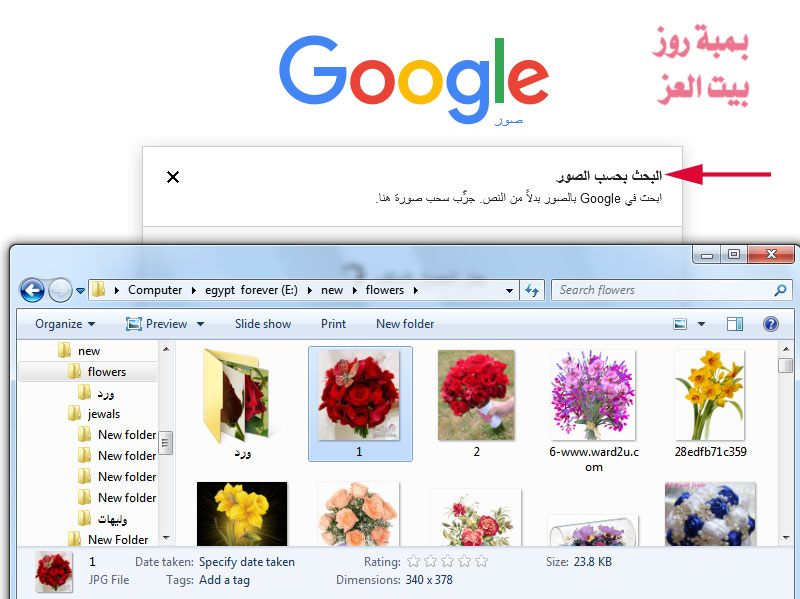Click the file list scroll up arrow

(786, 350)
